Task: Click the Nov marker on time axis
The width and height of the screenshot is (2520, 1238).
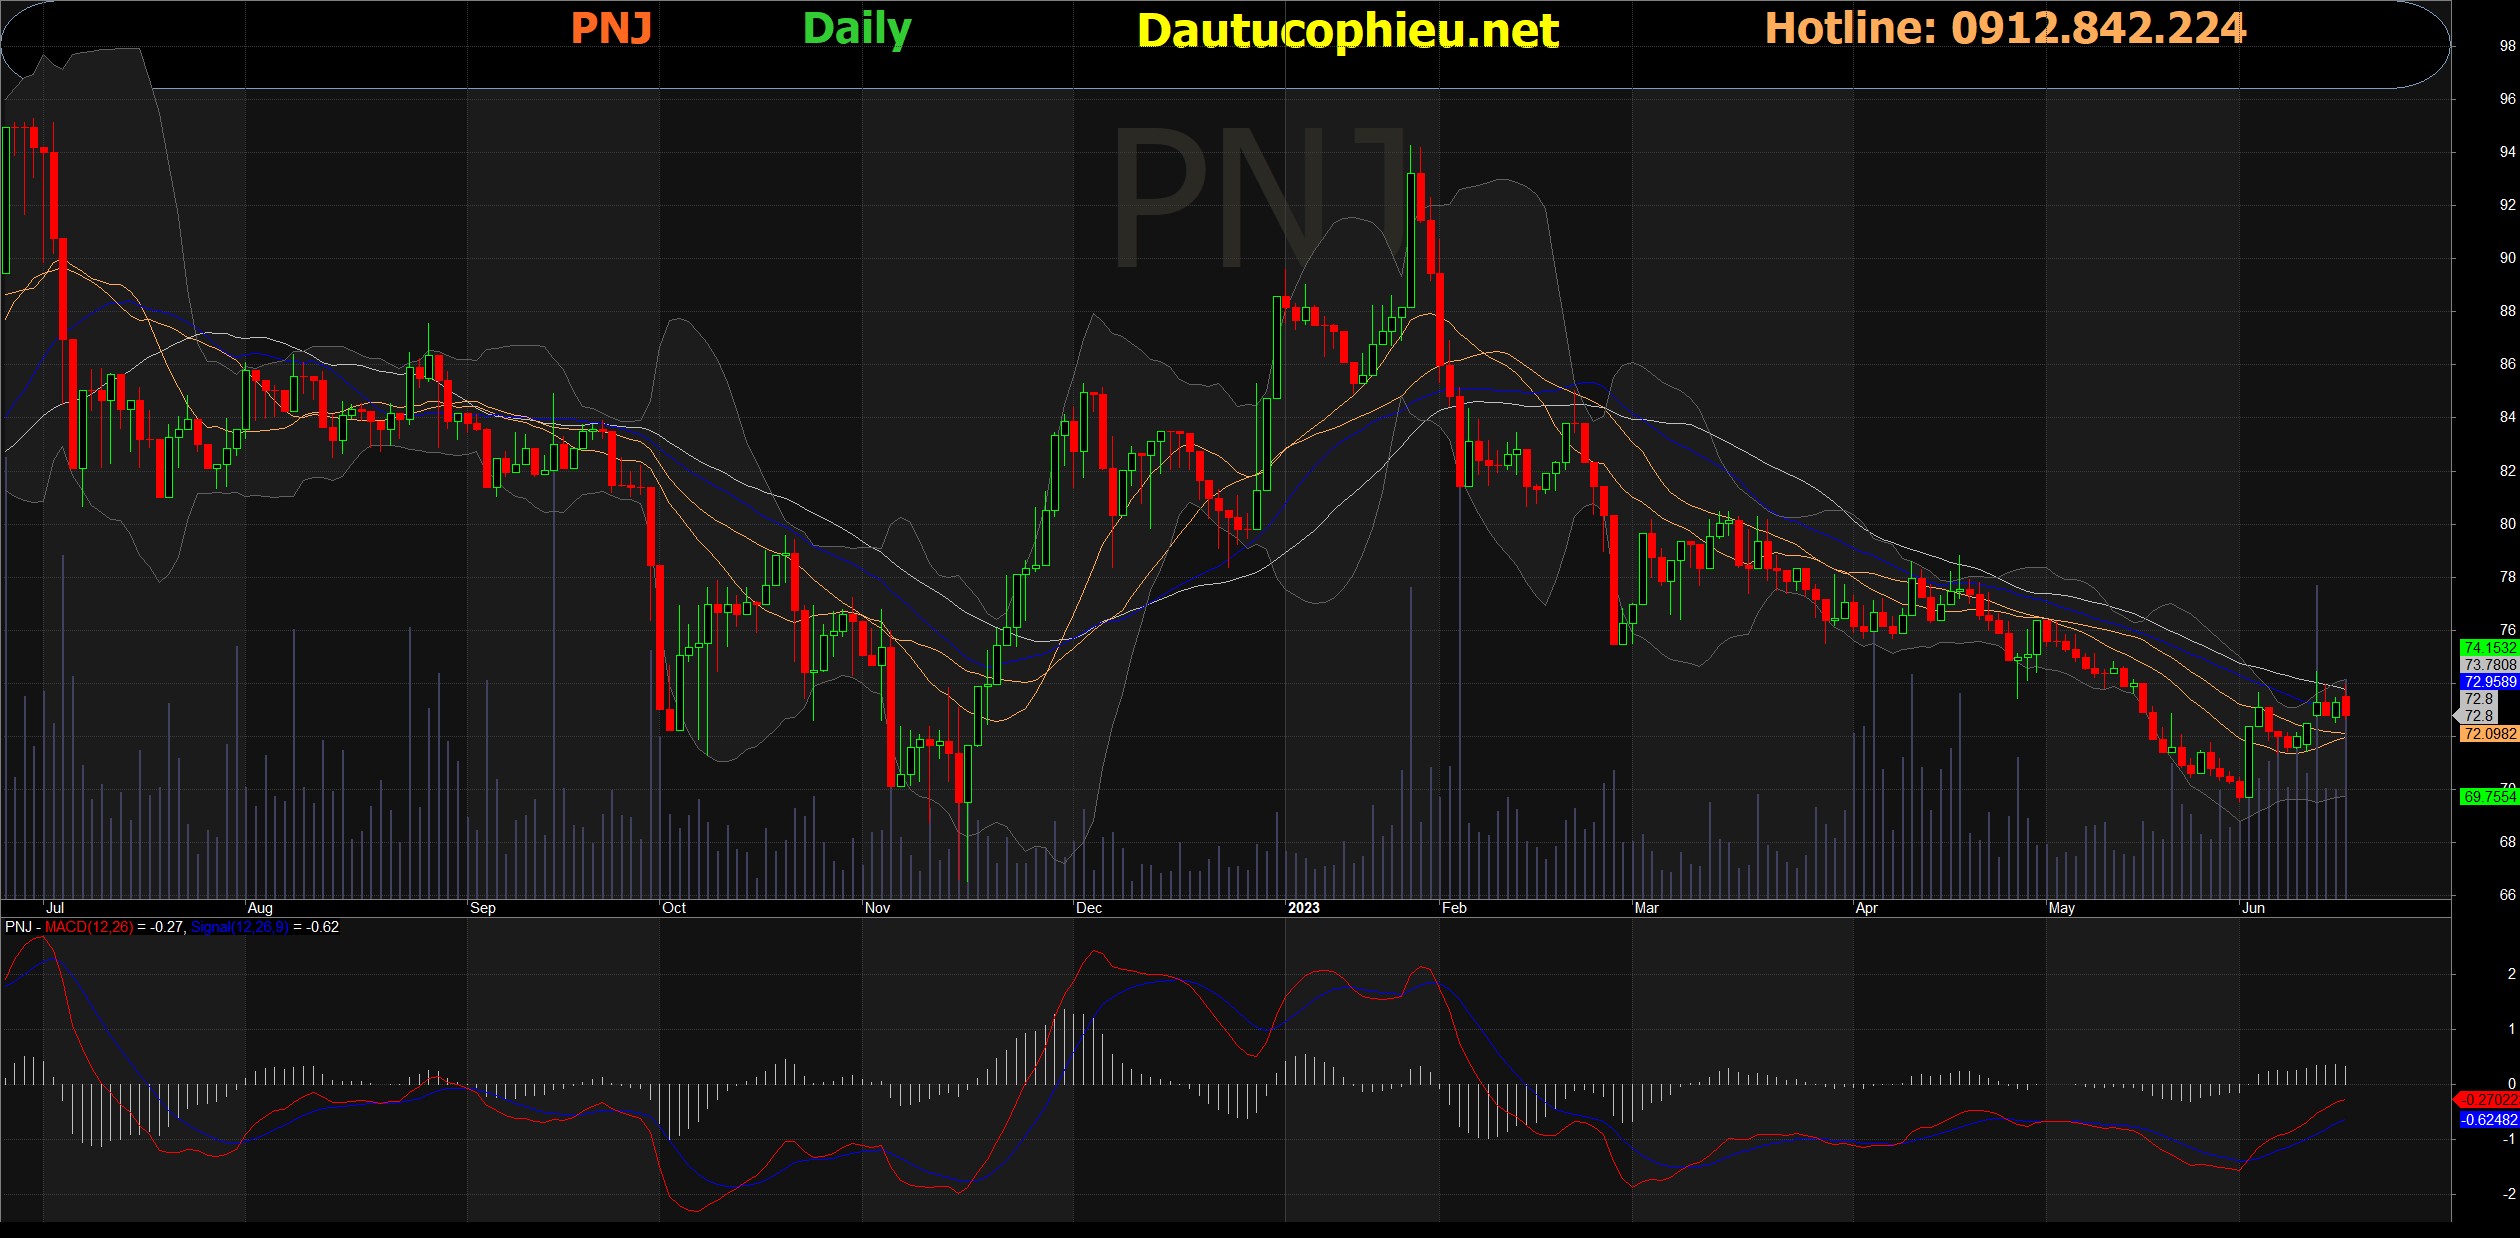Action: [877, 908]
